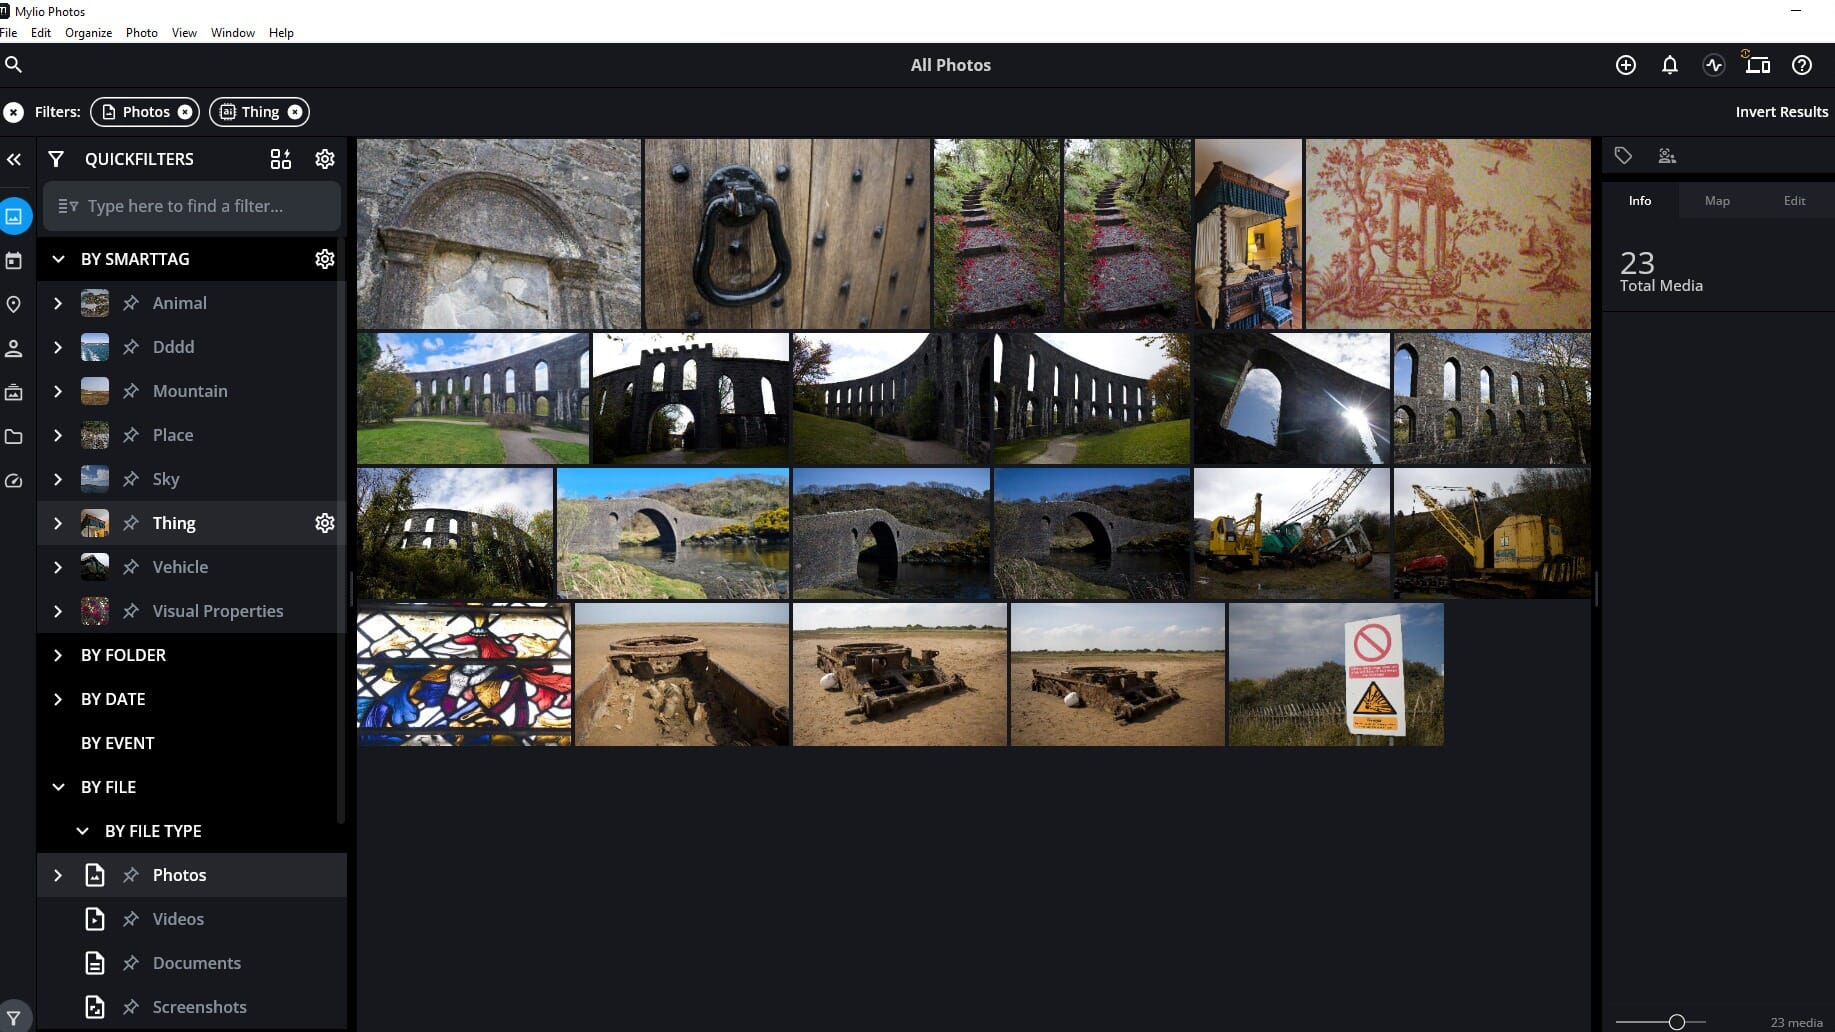This screenshot has width=1835, height=1032.
Task: Collapse the BY SMARTTAG section
Action: (58, 258)
